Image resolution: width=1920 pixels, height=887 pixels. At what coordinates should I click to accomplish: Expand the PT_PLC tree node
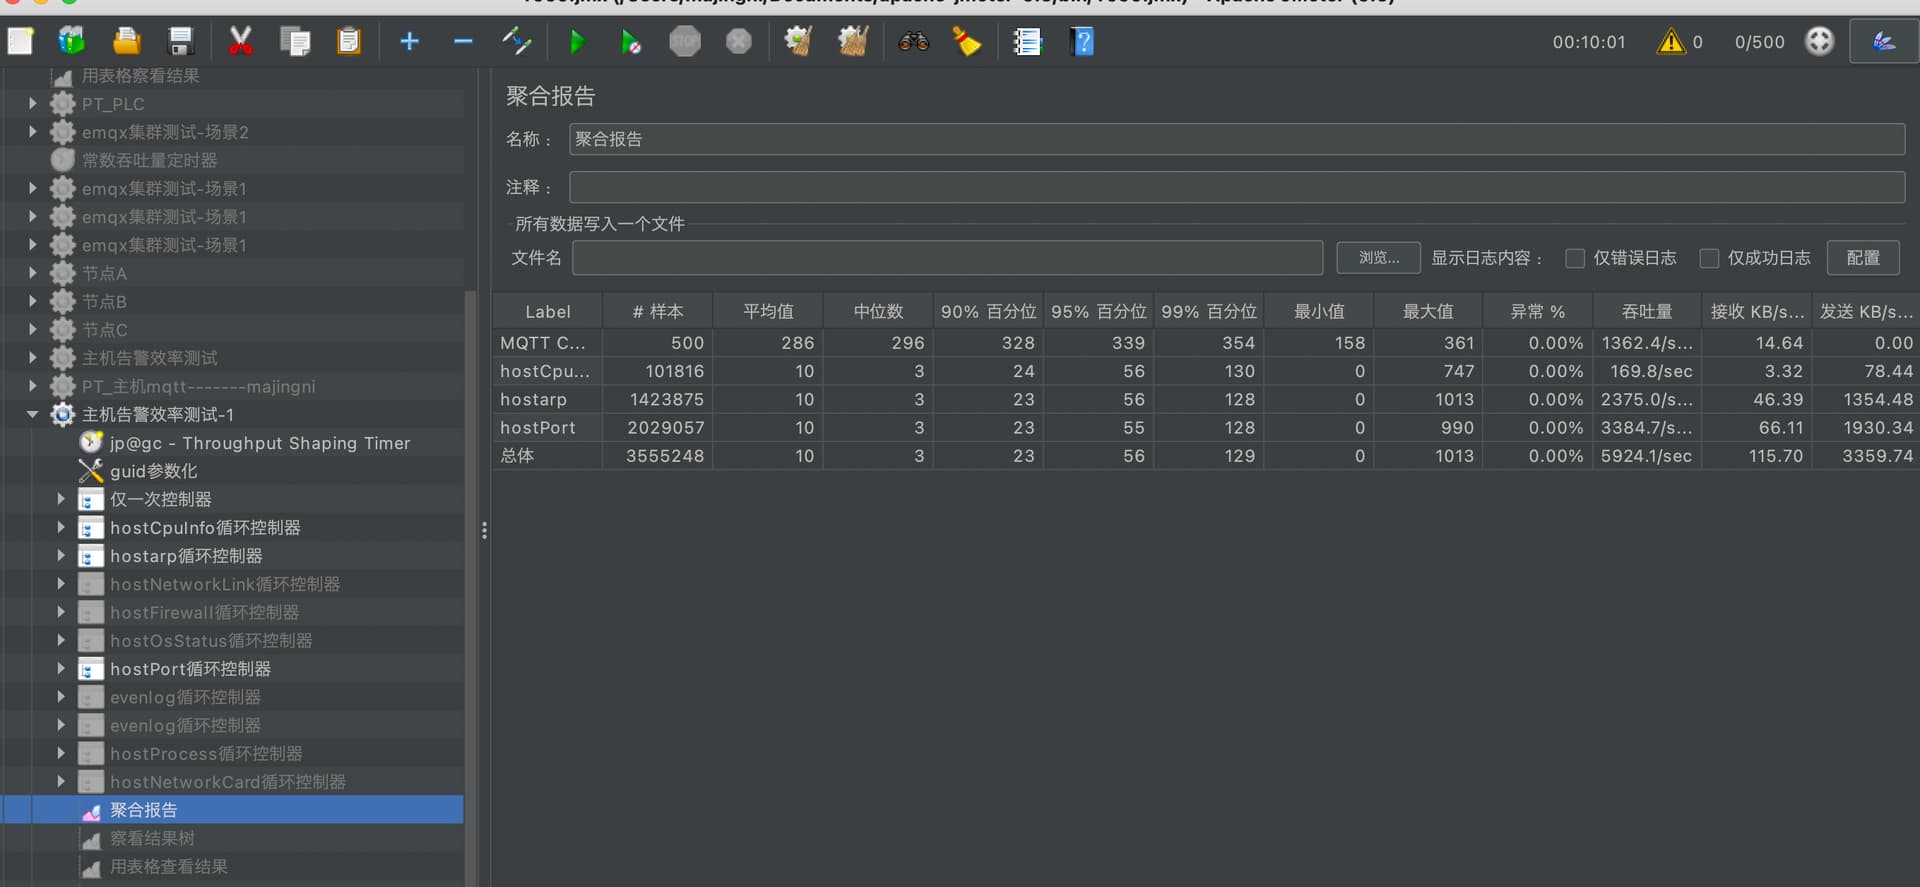pyautogui.click(x=32, y=103)
